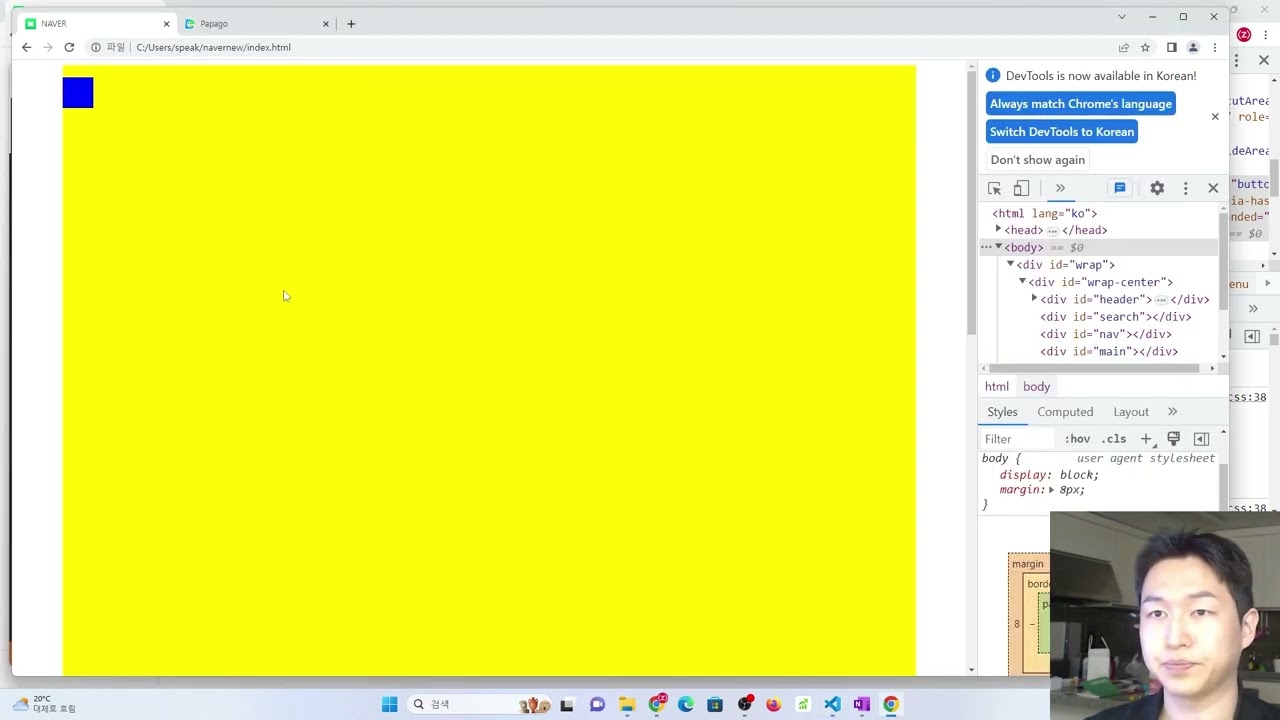This screenshot has height=720, width=1280.
Task: Activate the inspect element picker in DevTools
Action: (x=994, y=188)
